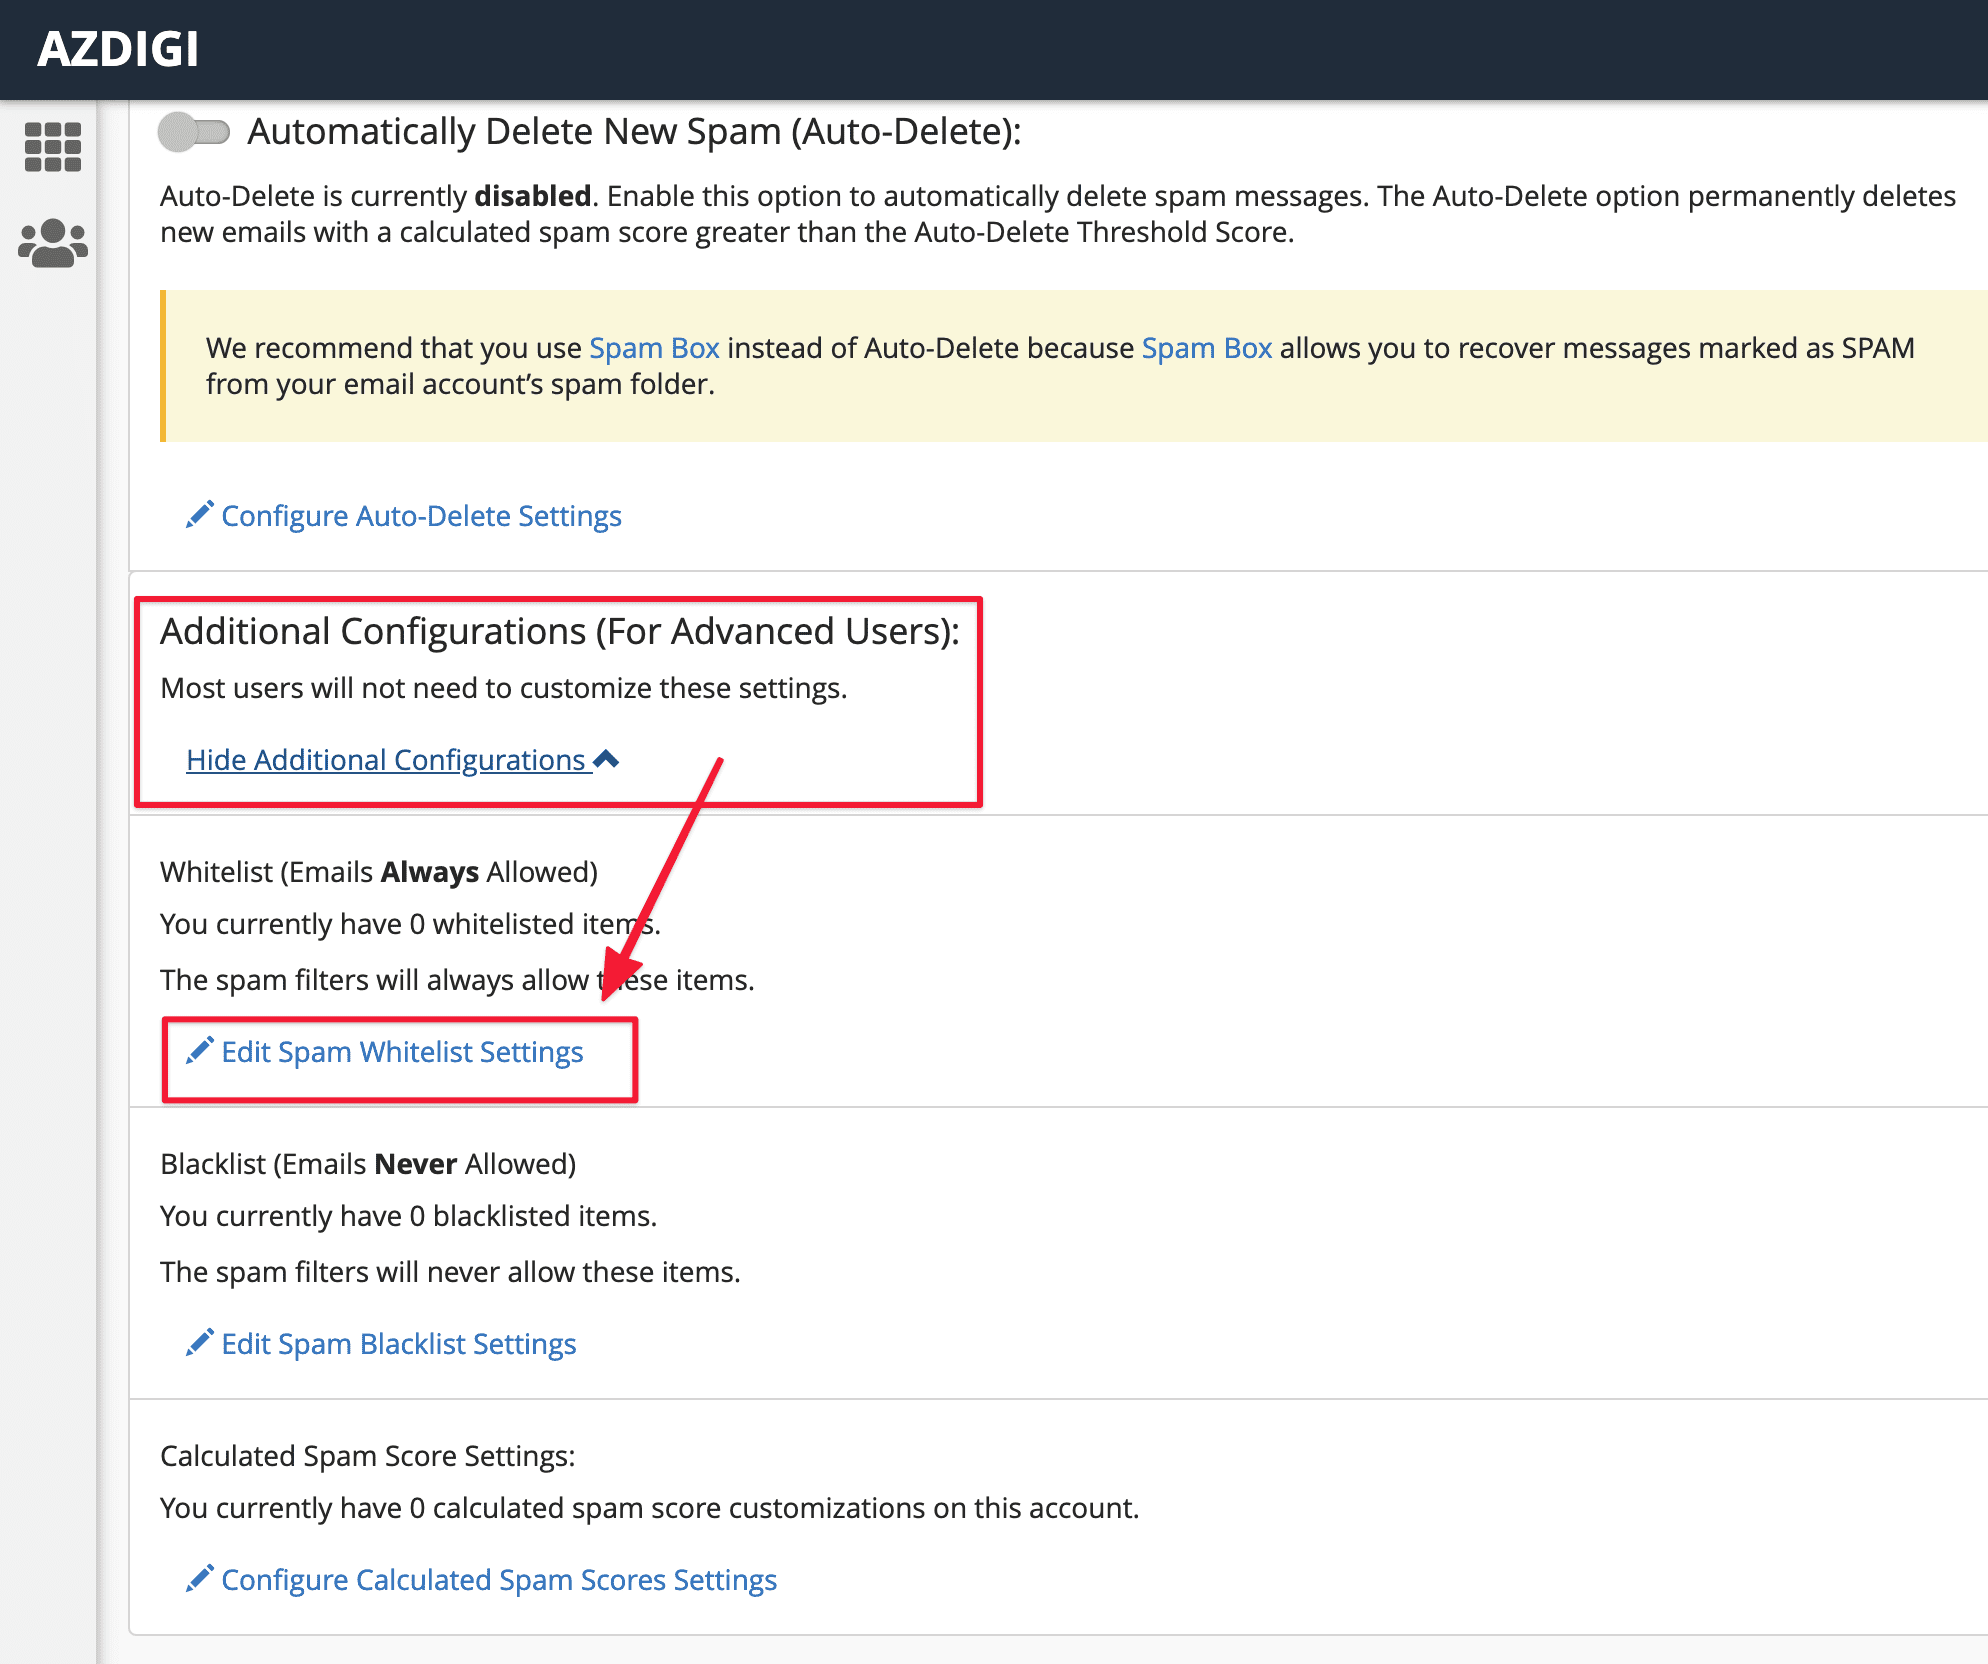The image size is (1988, 1664).
Task: Click the Calculated Spam Score Settings heading
Action: pyautogui.click(x=367, y=1456)
